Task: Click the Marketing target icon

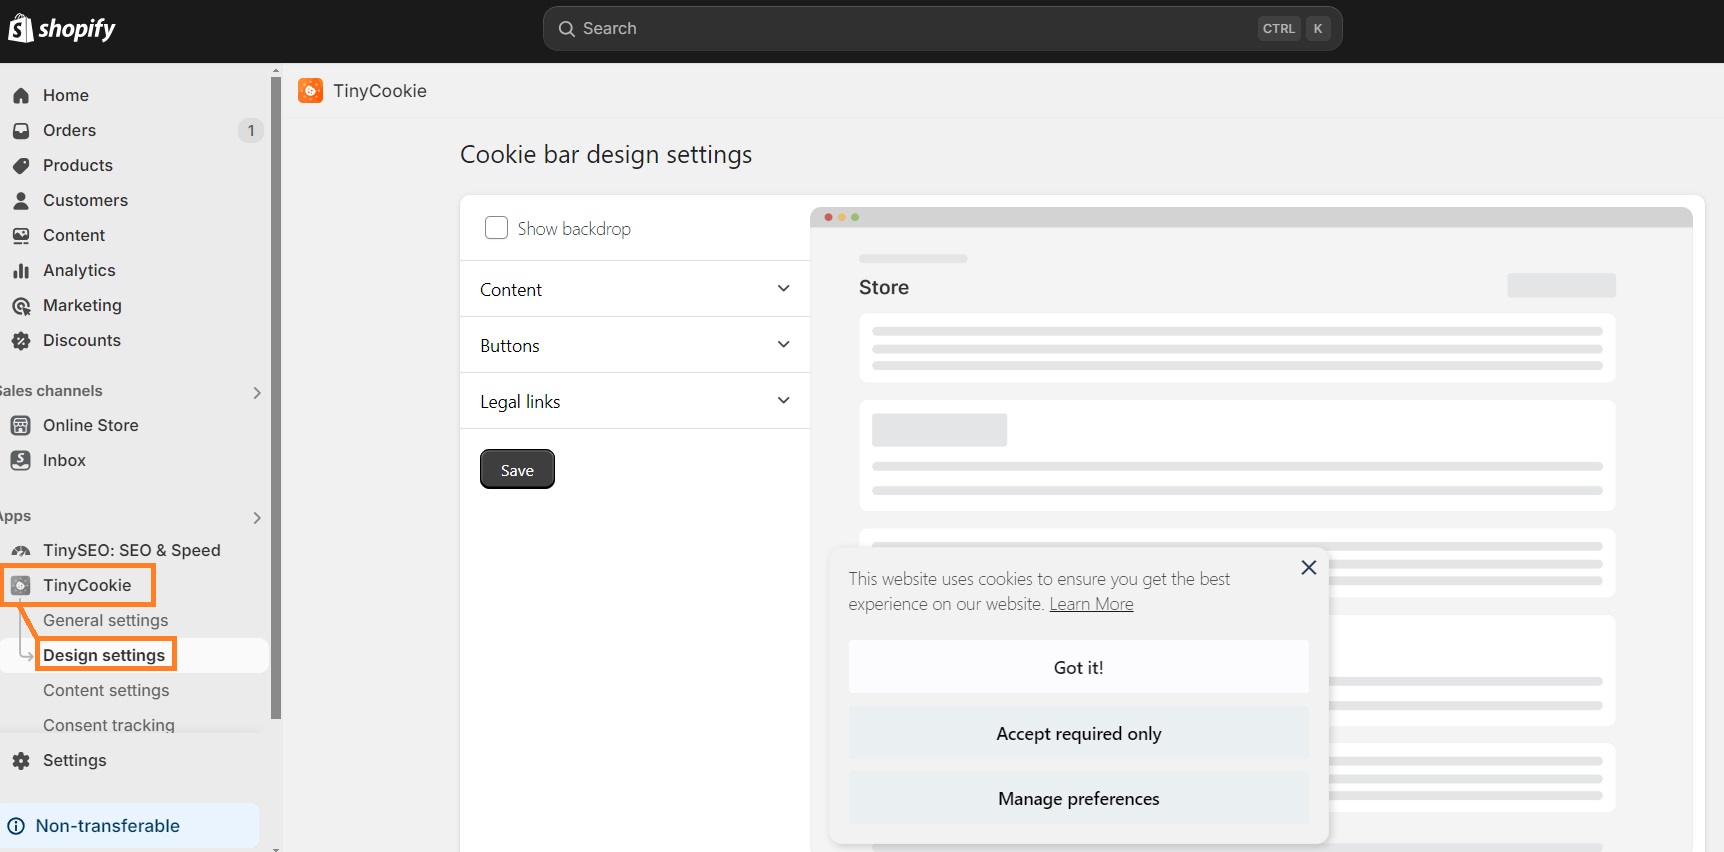Action: click(21, 306)
